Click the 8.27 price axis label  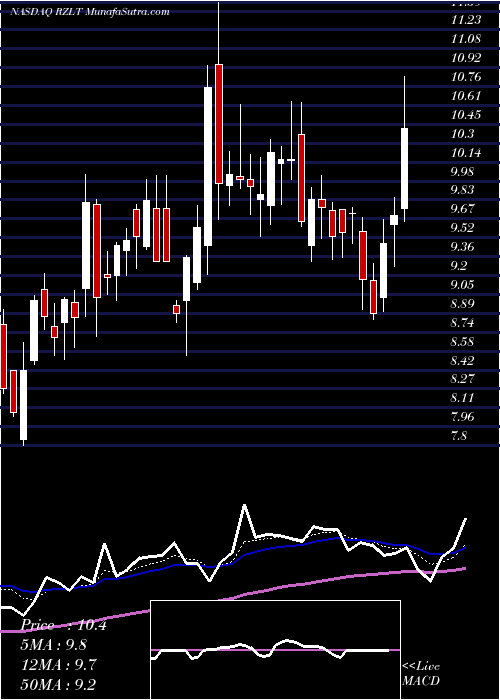point(464,379)
